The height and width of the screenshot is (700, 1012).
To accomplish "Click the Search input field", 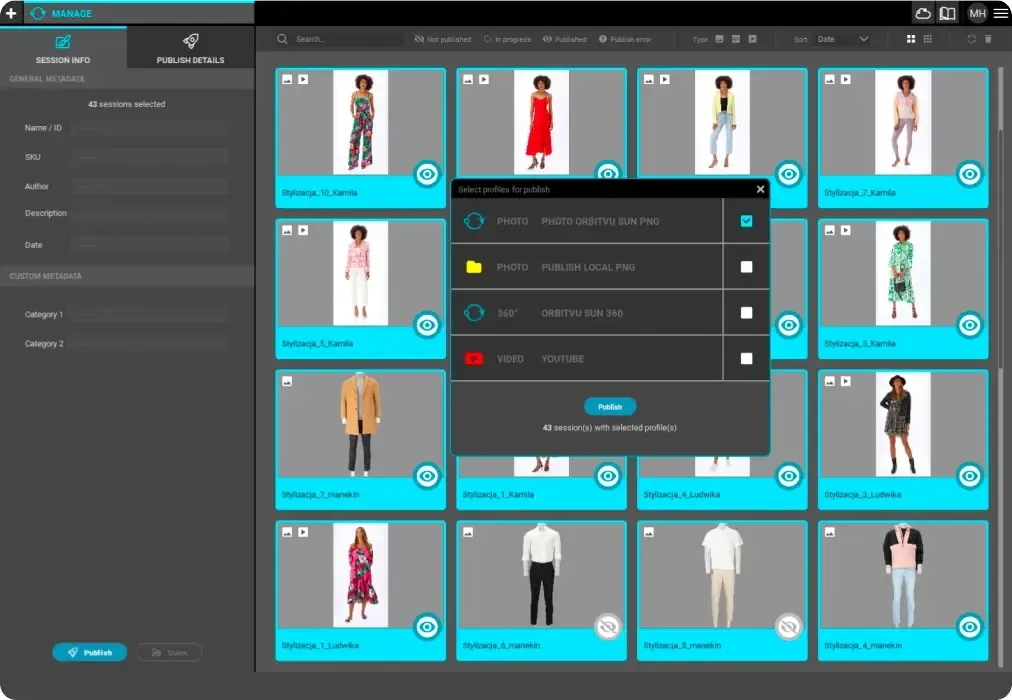I will point(340,39).
